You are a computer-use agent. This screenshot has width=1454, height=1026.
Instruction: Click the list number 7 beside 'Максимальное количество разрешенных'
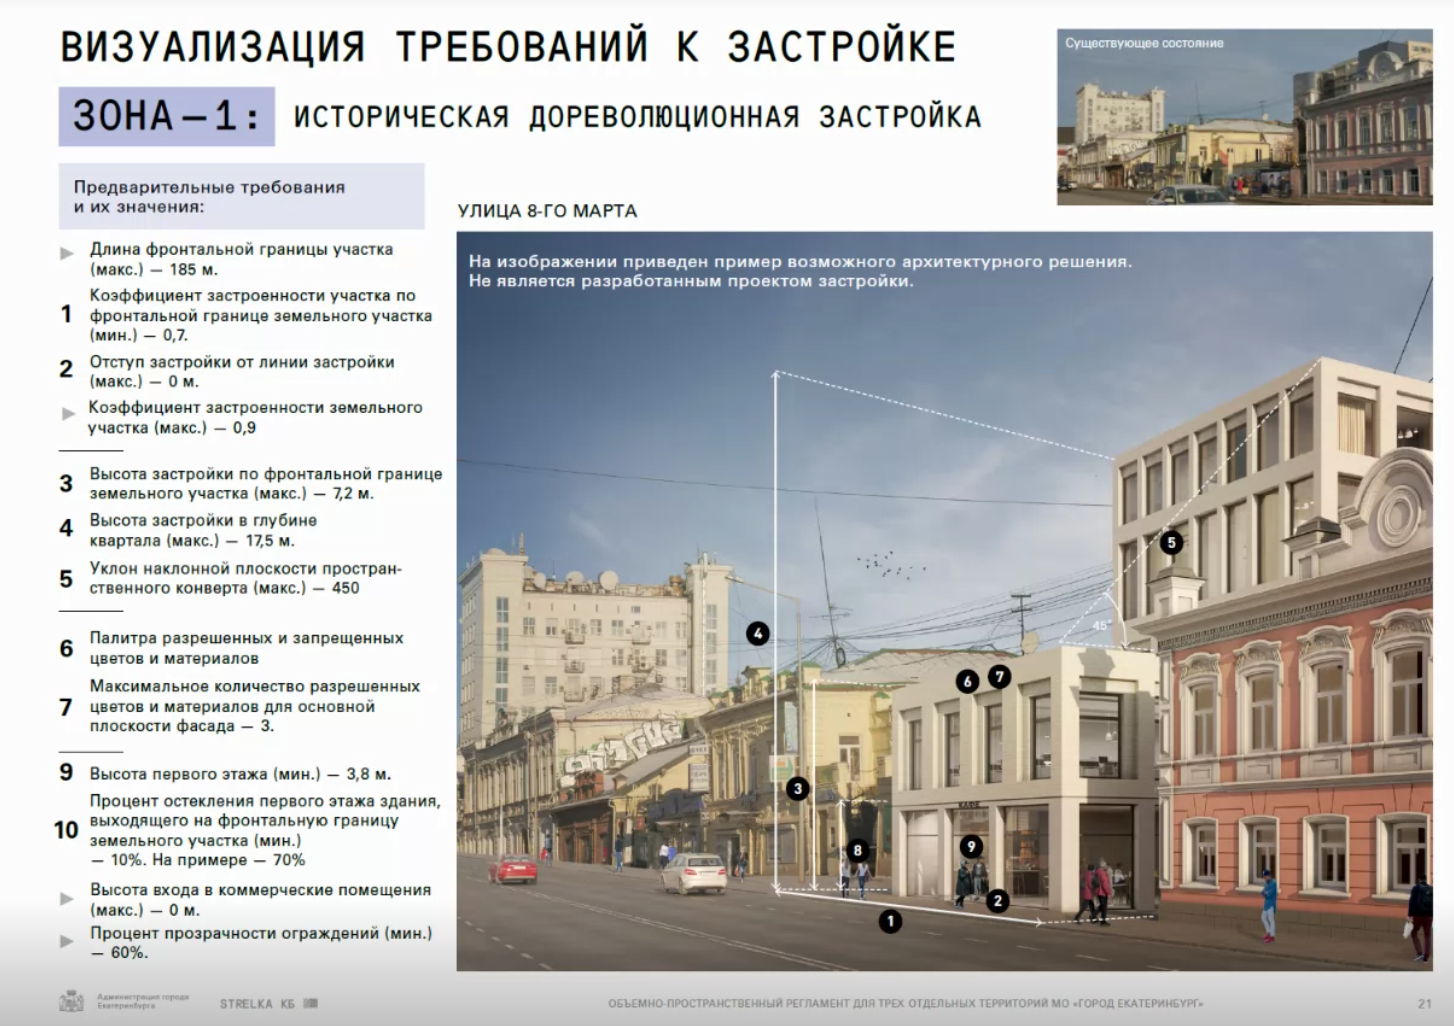coord(66,707)
